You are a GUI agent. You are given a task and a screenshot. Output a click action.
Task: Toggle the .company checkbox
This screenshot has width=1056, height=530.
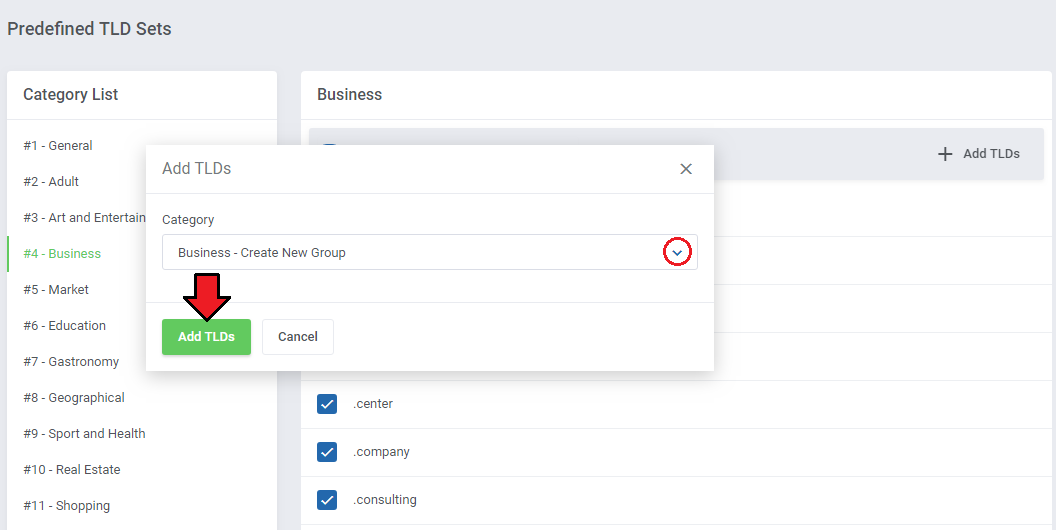tap(327, 452)
